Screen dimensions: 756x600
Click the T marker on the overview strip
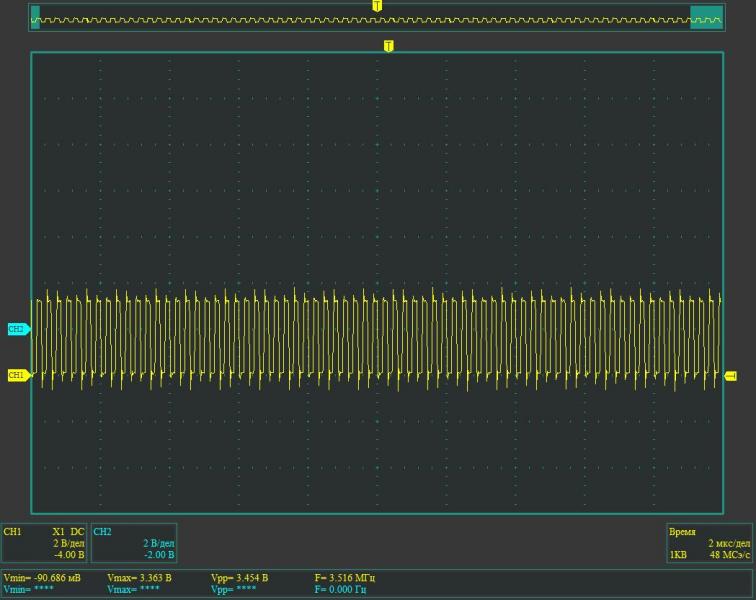(377, 6)
